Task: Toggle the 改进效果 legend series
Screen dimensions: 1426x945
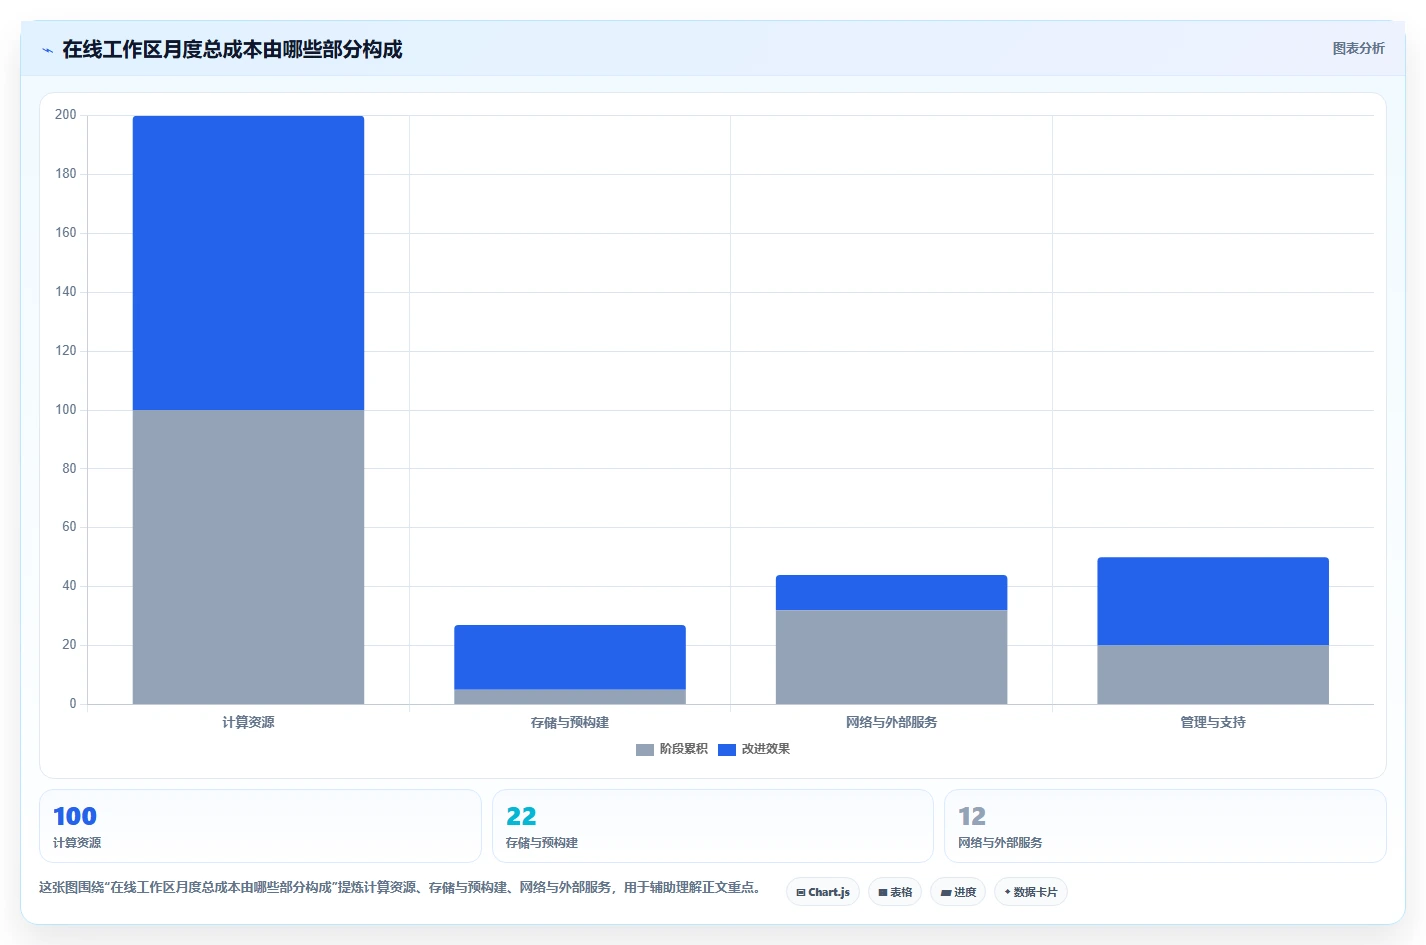Action: [754, 749]
